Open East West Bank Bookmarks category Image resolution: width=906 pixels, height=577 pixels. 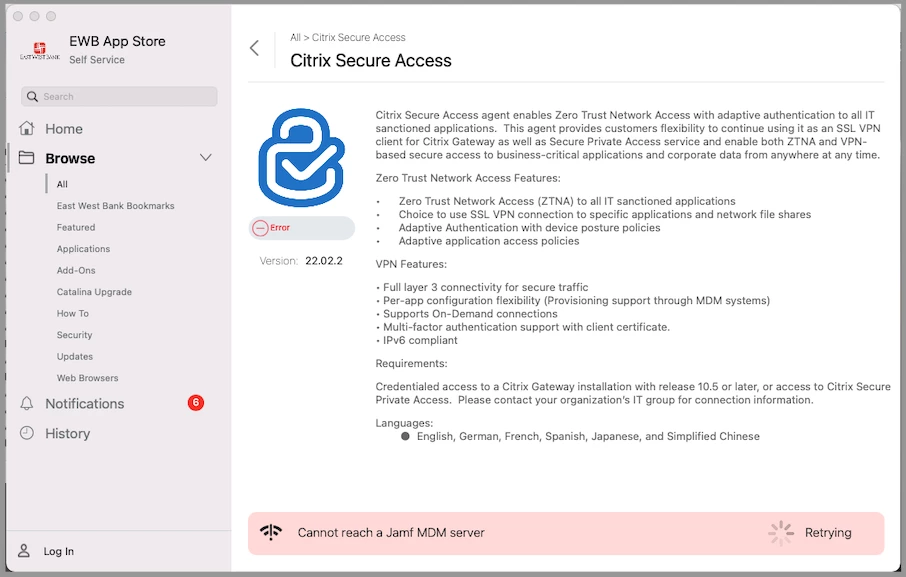pos(116,206)
